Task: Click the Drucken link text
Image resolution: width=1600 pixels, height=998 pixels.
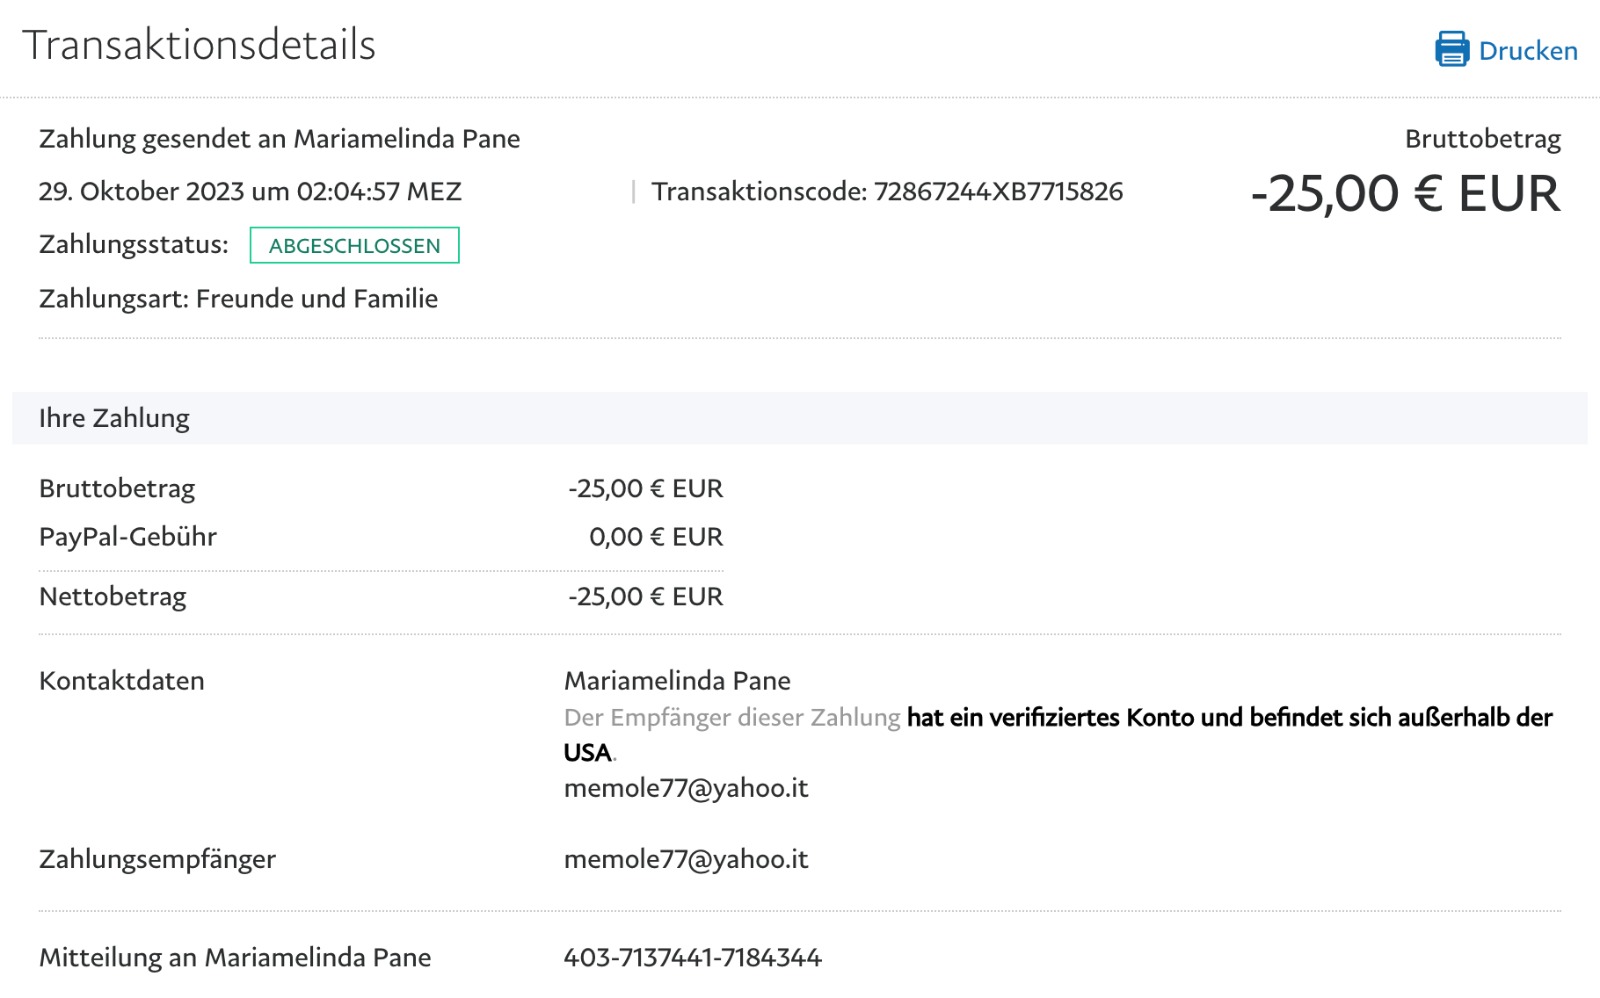Action: click(x=1527, y=51)
